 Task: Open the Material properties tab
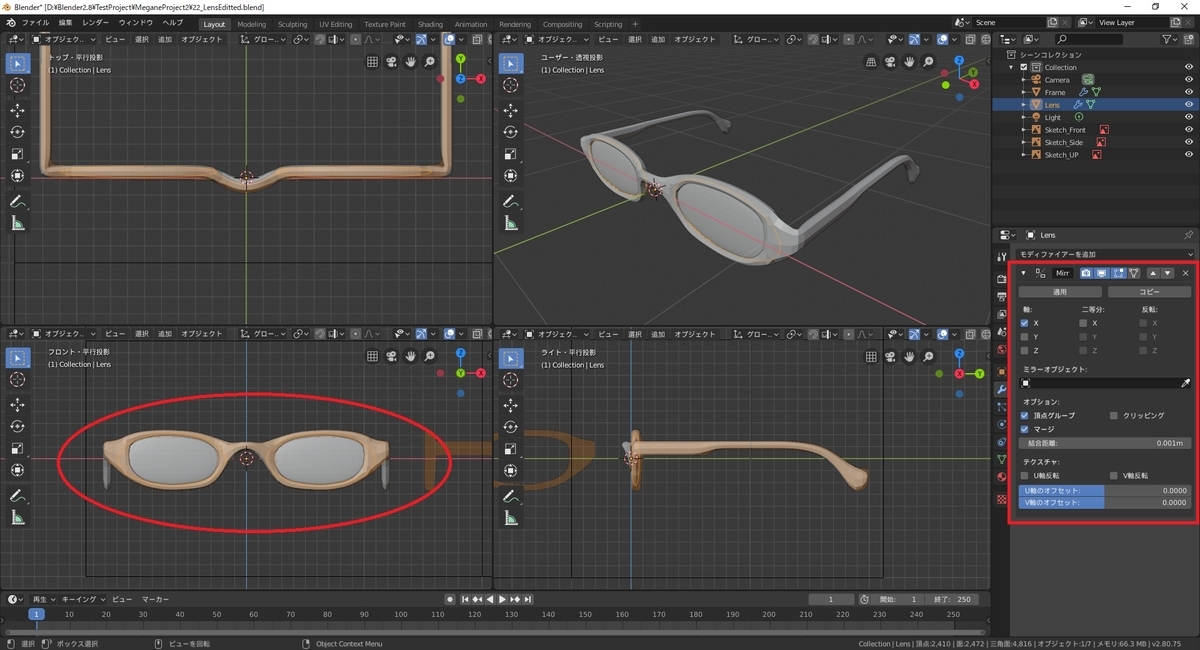tap(1002, 477)
